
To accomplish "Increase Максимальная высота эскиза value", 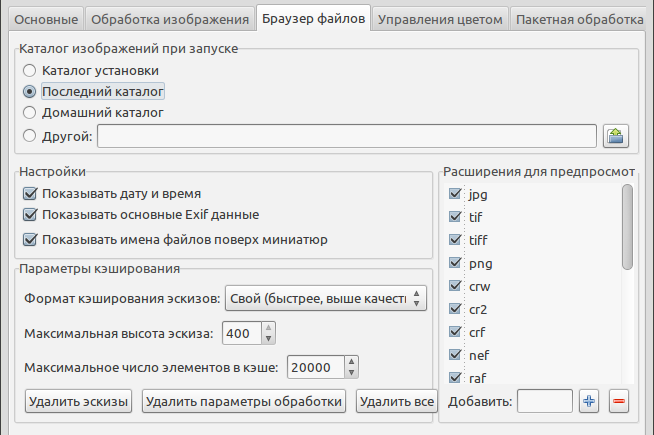I will click(x=269, y=328).
